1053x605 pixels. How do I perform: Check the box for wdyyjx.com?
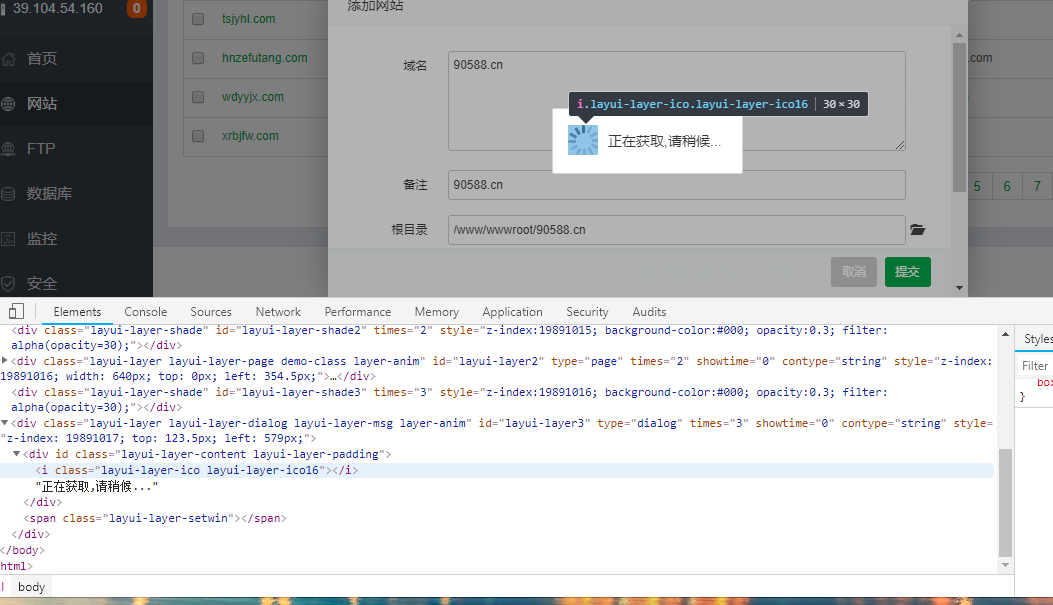(x=198, y=97)
